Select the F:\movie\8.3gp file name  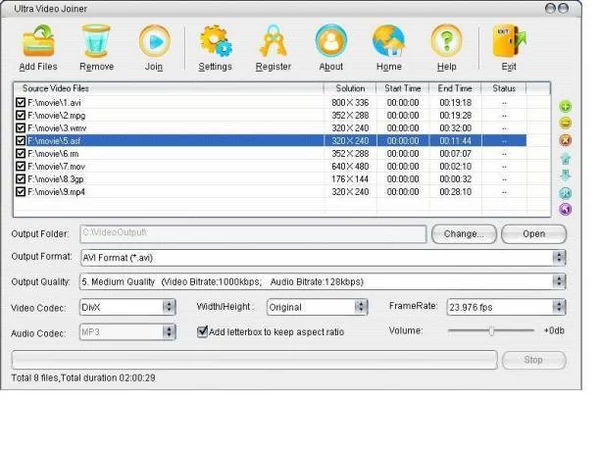(55, 179)
